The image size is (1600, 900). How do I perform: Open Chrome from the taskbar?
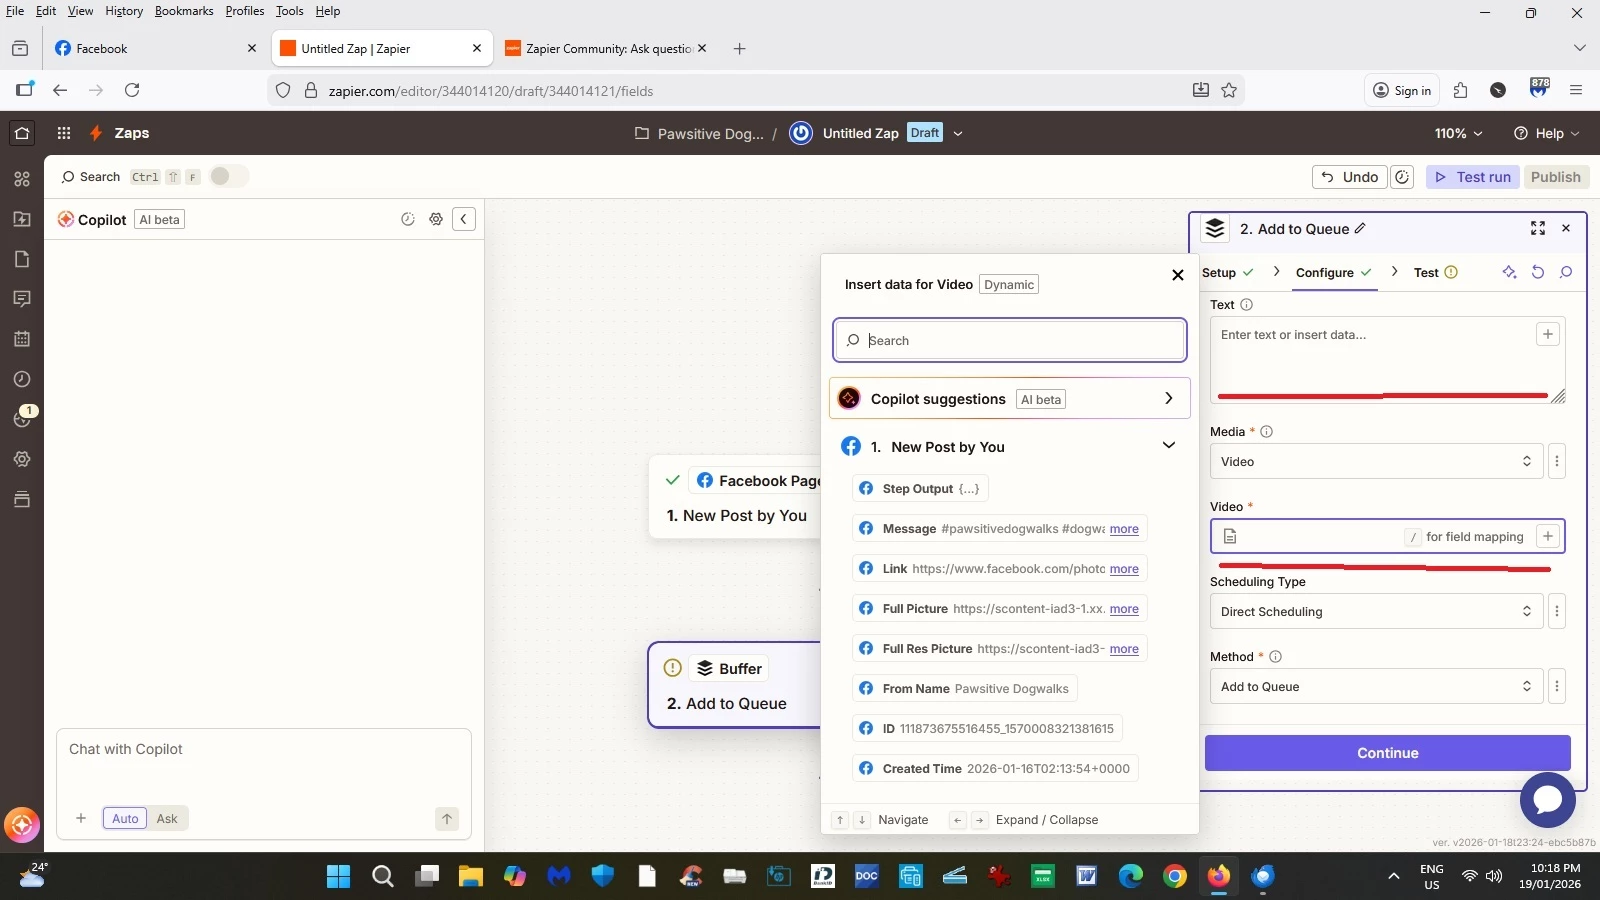pyautogui.click(x=1175, y=877)
